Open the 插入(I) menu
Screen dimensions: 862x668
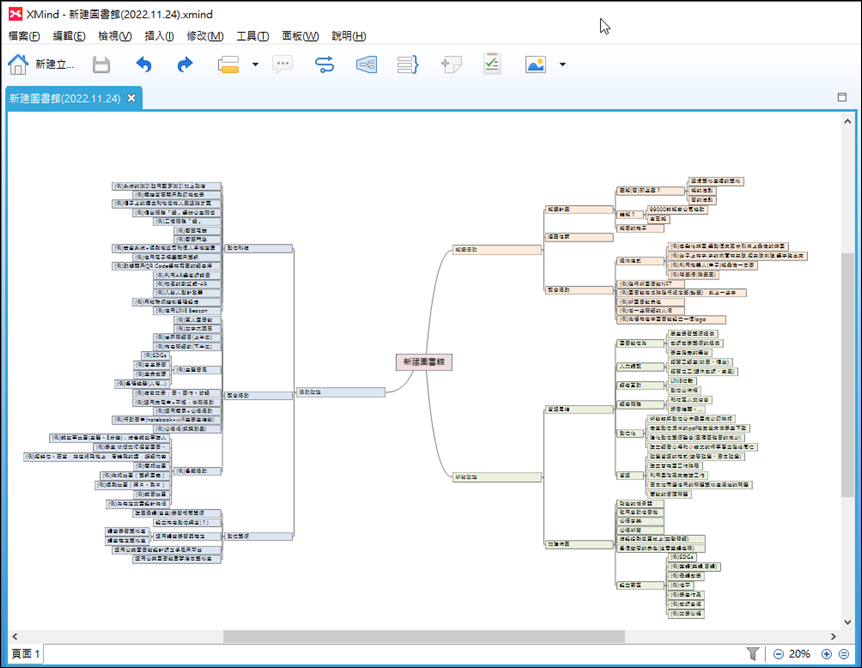tap(159, 36)
